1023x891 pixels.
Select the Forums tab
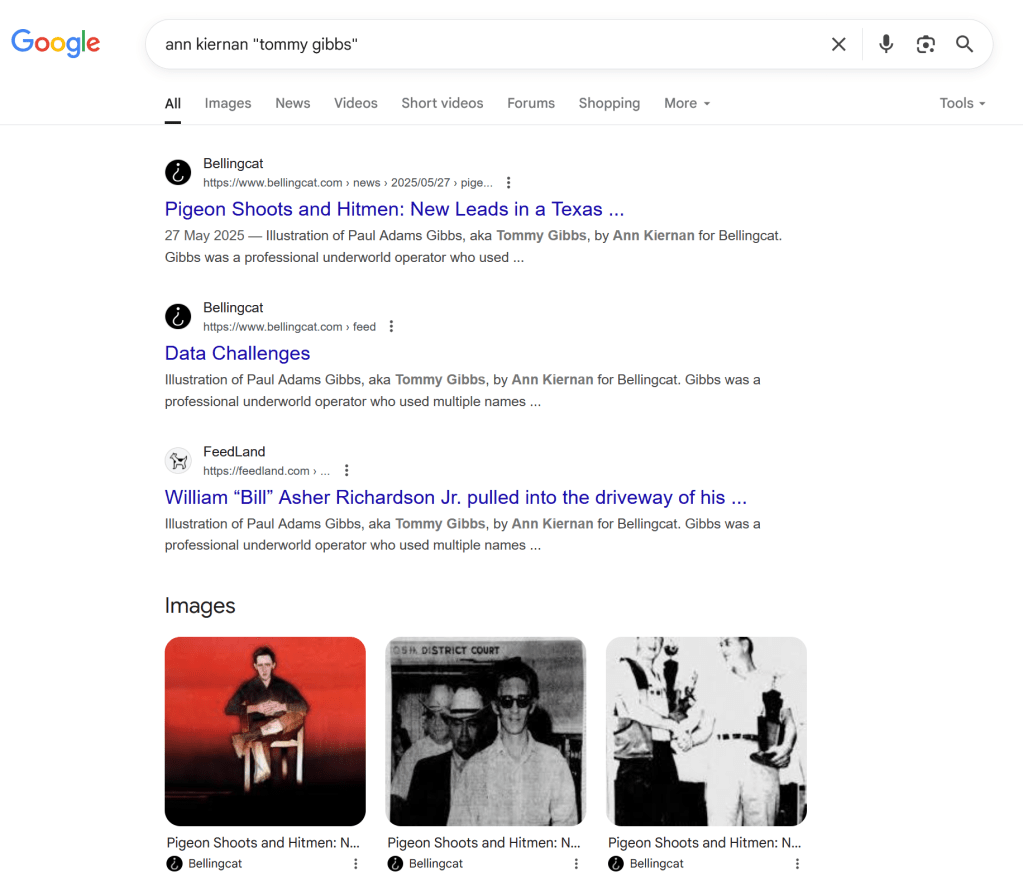pyautogui.click(x=530, y=103)
